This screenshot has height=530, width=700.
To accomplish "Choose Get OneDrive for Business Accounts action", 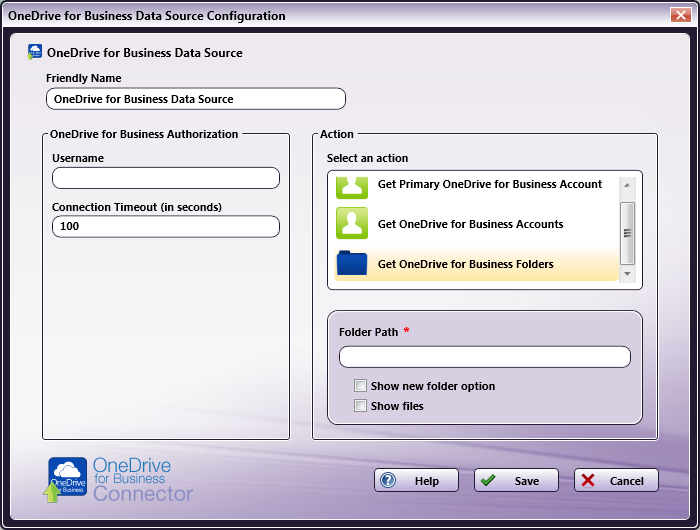I will 476,224.
